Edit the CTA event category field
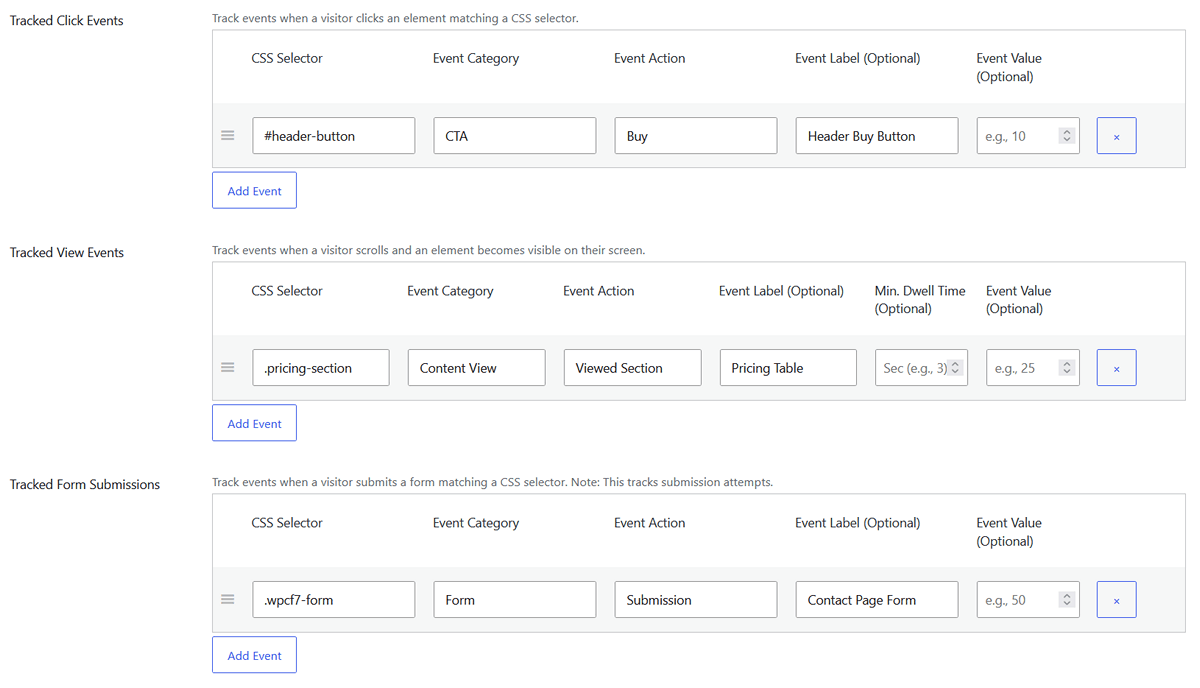1200x688 pixels. [x=514, y=136]
